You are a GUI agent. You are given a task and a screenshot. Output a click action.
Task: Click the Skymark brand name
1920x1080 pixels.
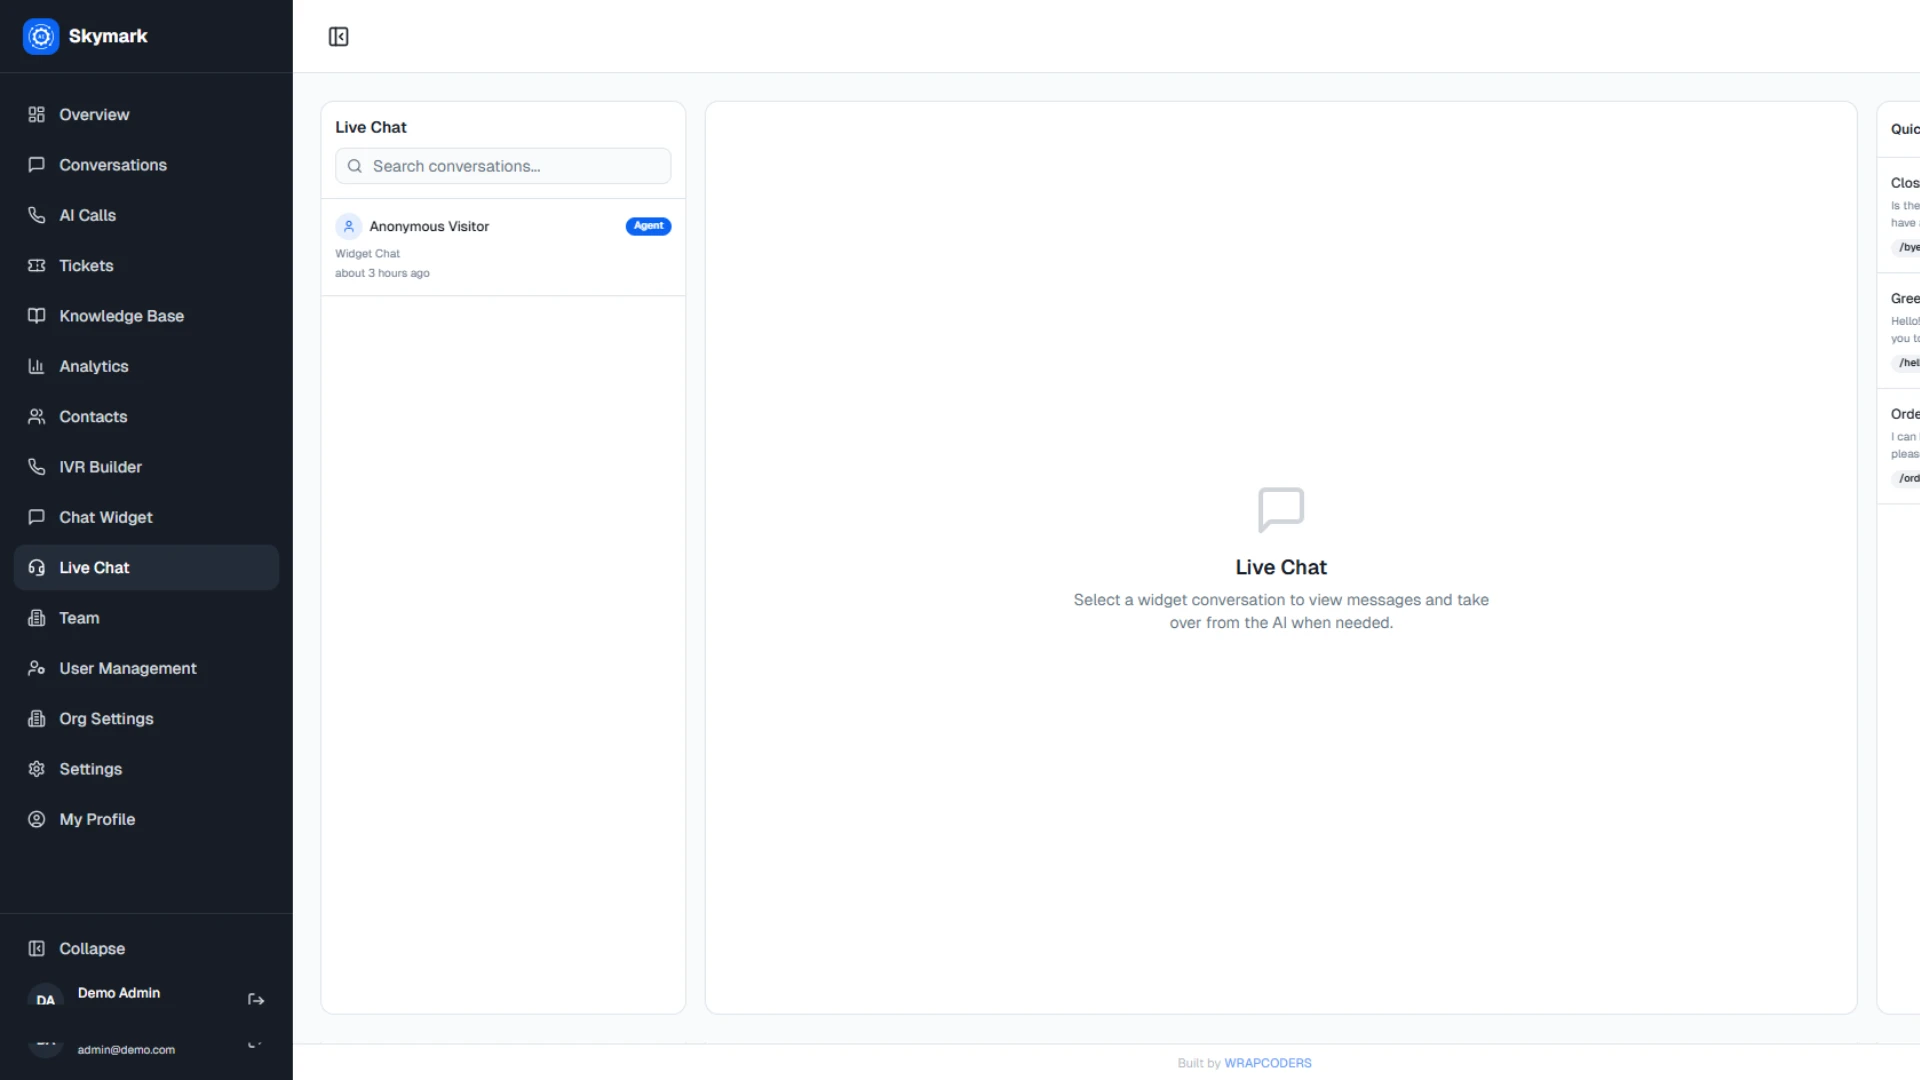[108, 36]
